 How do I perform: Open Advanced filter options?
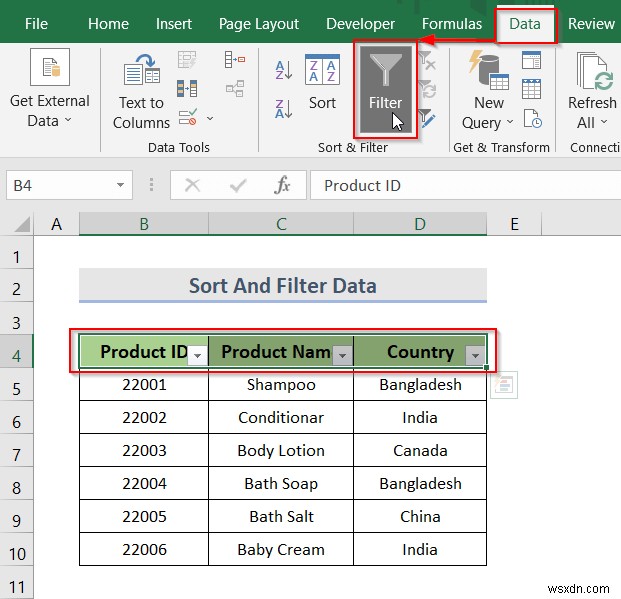[427, 118]
